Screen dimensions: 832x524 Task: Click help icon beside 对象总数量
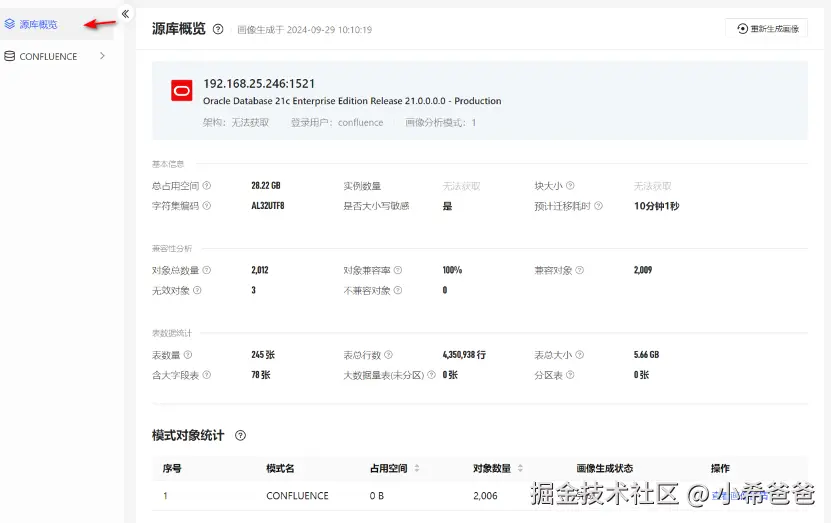(x=207, y=270)
